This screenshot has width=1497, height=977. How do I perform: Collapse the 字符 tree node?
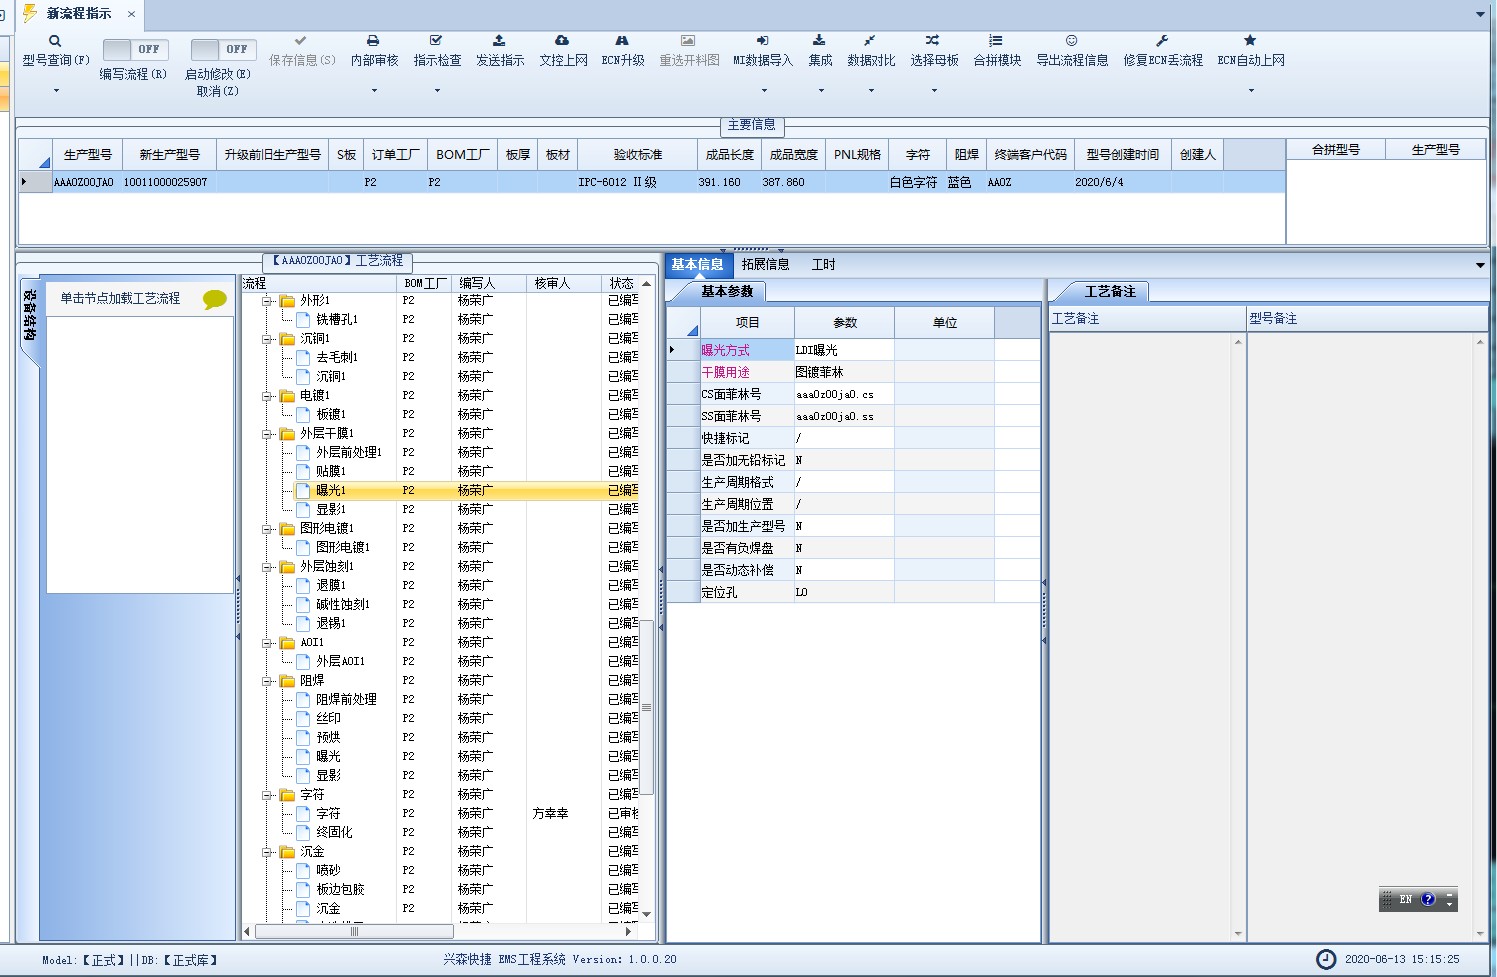point(267,795)
